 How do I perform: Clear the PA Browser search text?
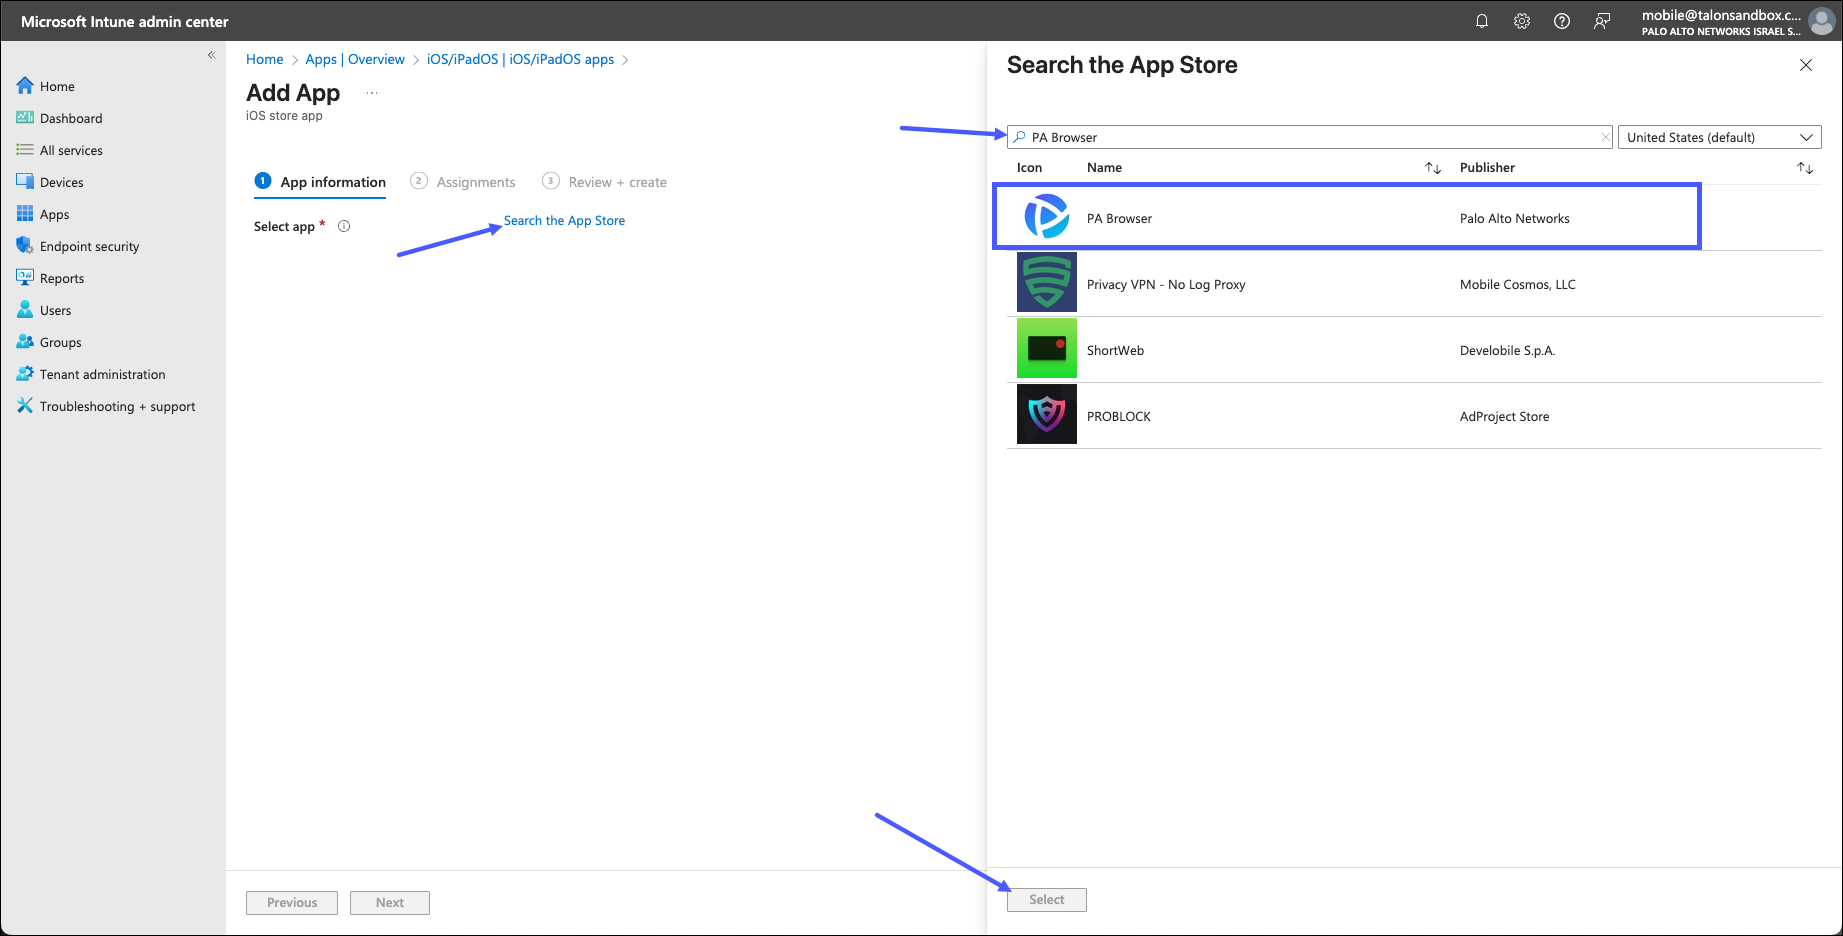1605,137
